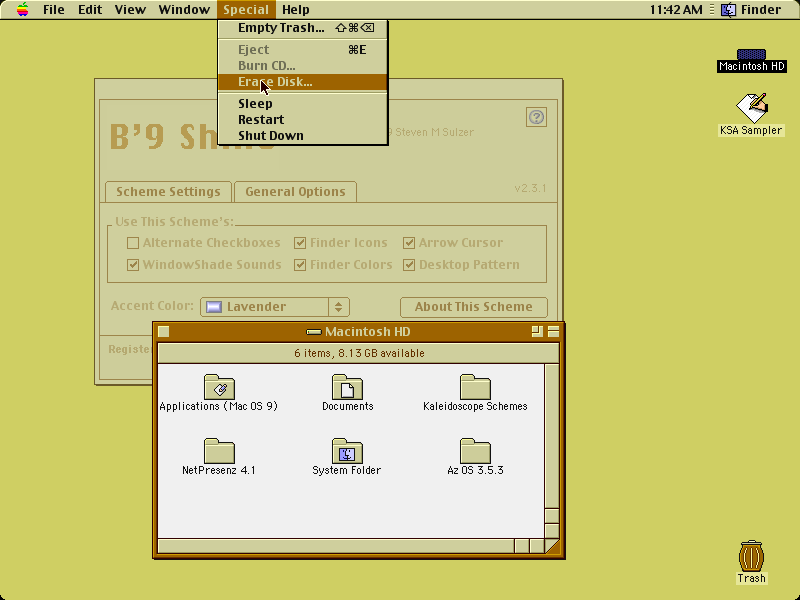Image resolution: width=800 pixels, height=600 pixels.
Task: Toggle the Finder Colors checkbox
Action: tap(300, 265)
